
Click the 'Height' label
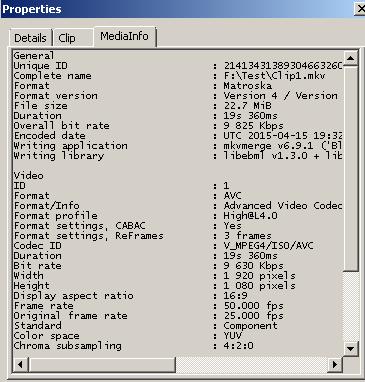pyautogui.click(x=31, y=286)
